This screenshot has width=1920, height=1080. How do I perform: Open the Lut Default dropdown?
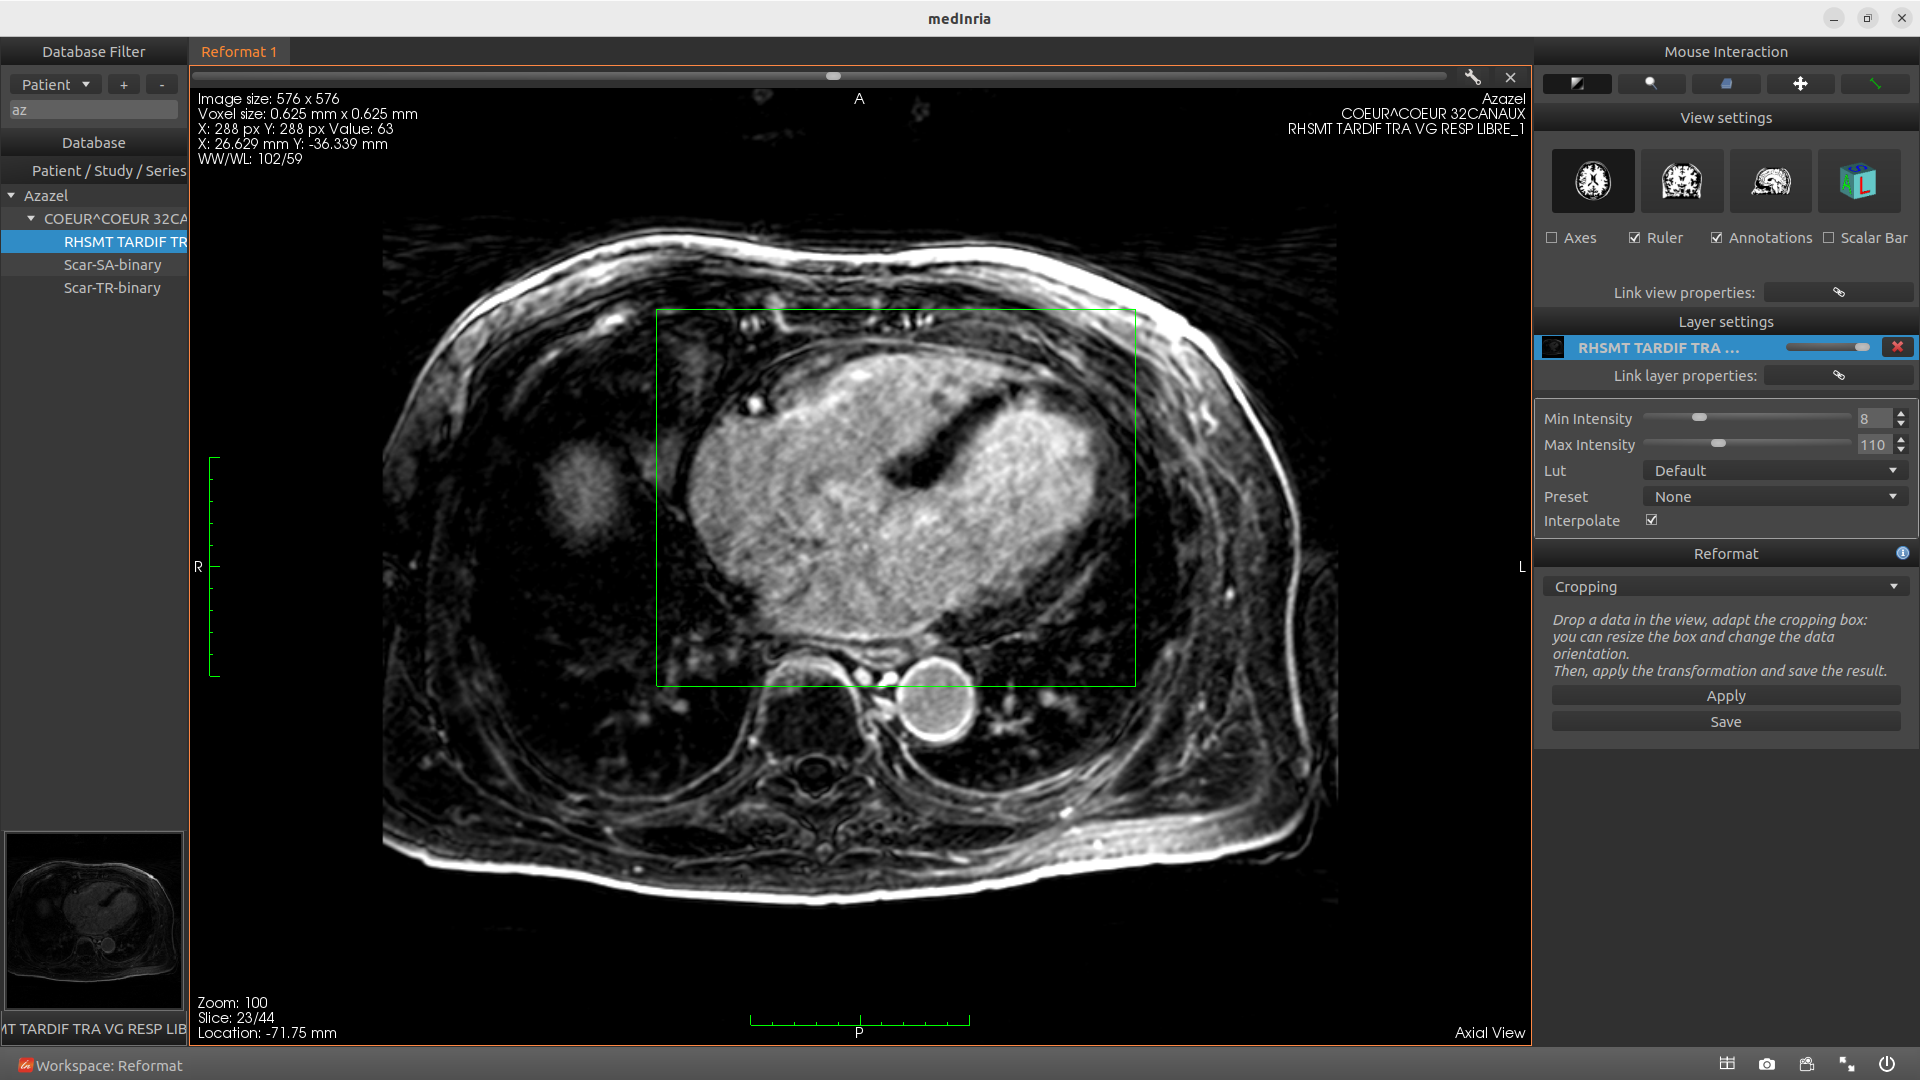[x=1775, y=471]
